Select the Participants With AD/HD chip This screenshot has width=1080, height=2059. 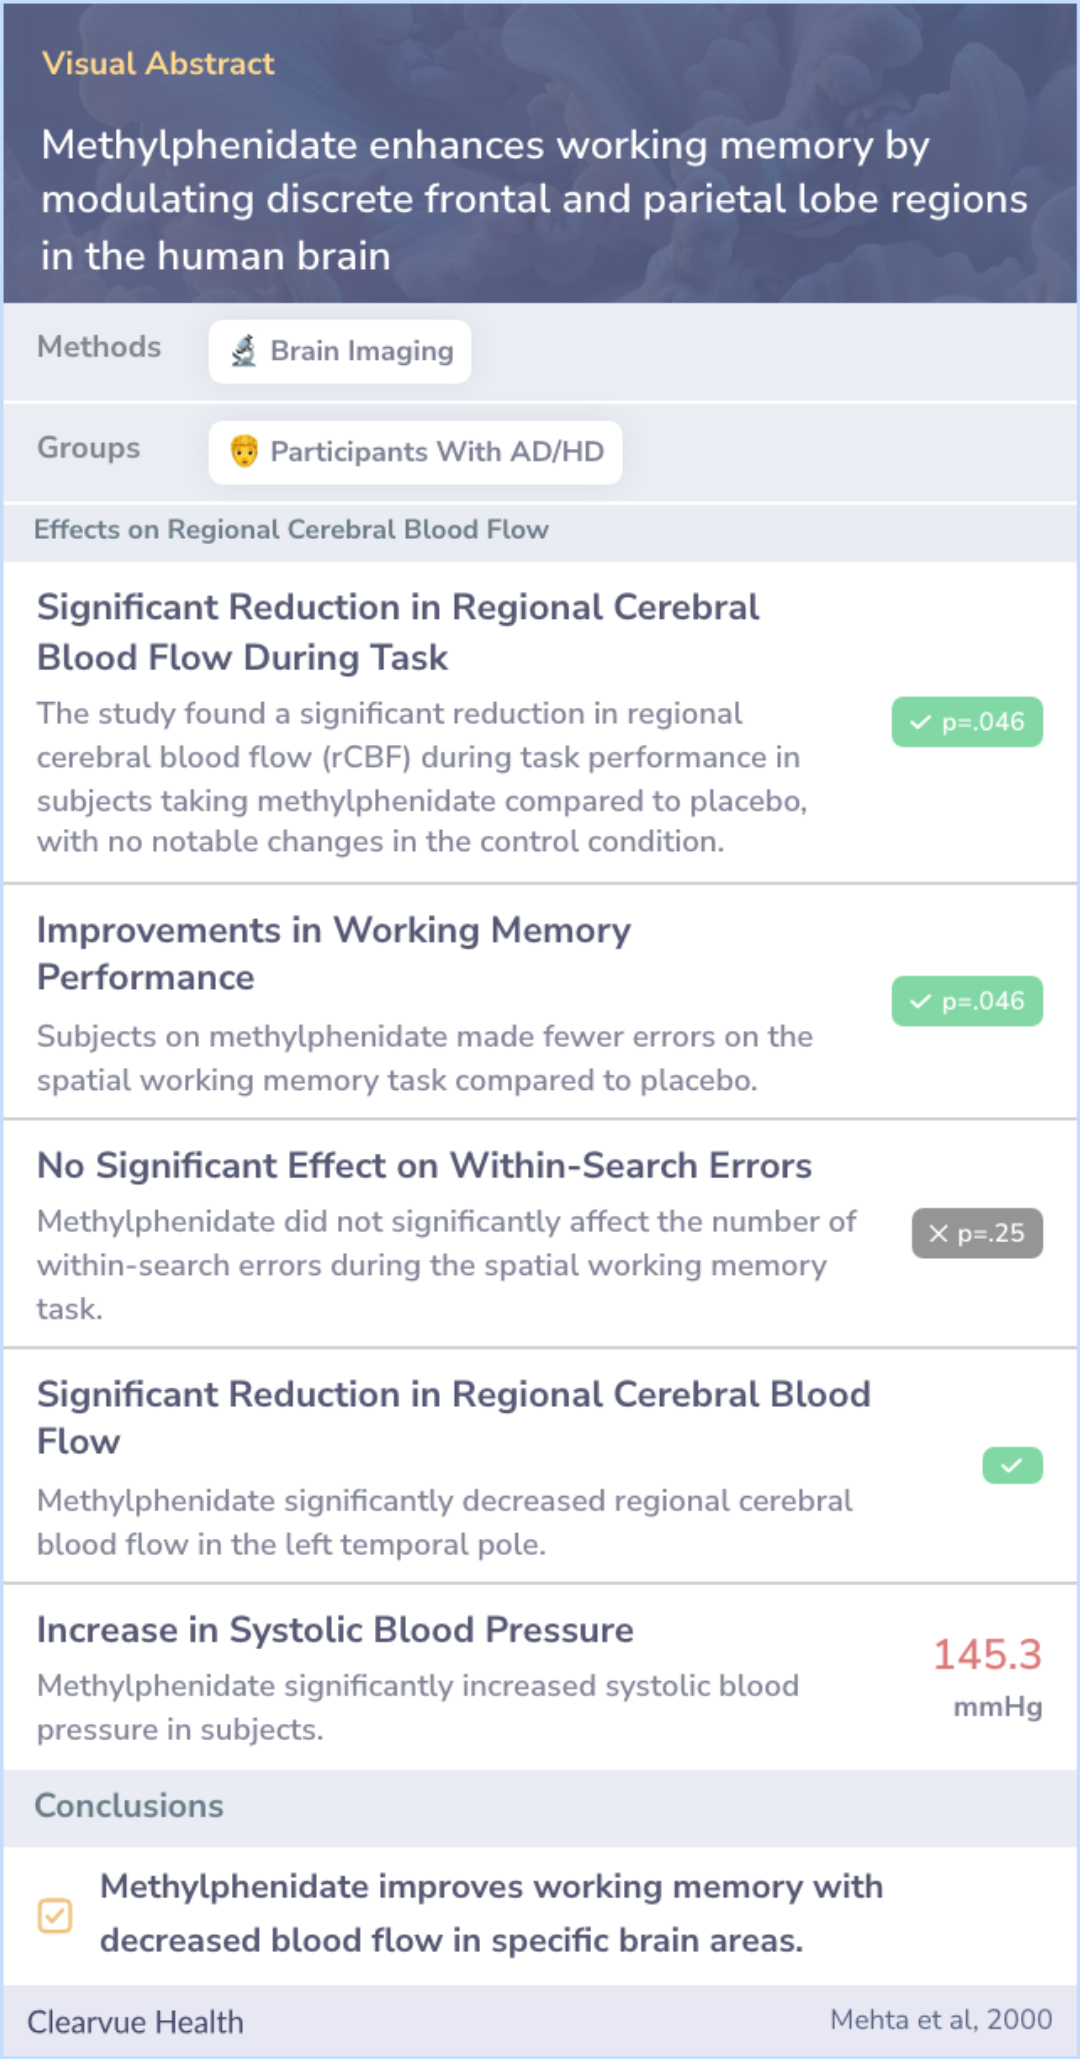[x=415, y=452]
